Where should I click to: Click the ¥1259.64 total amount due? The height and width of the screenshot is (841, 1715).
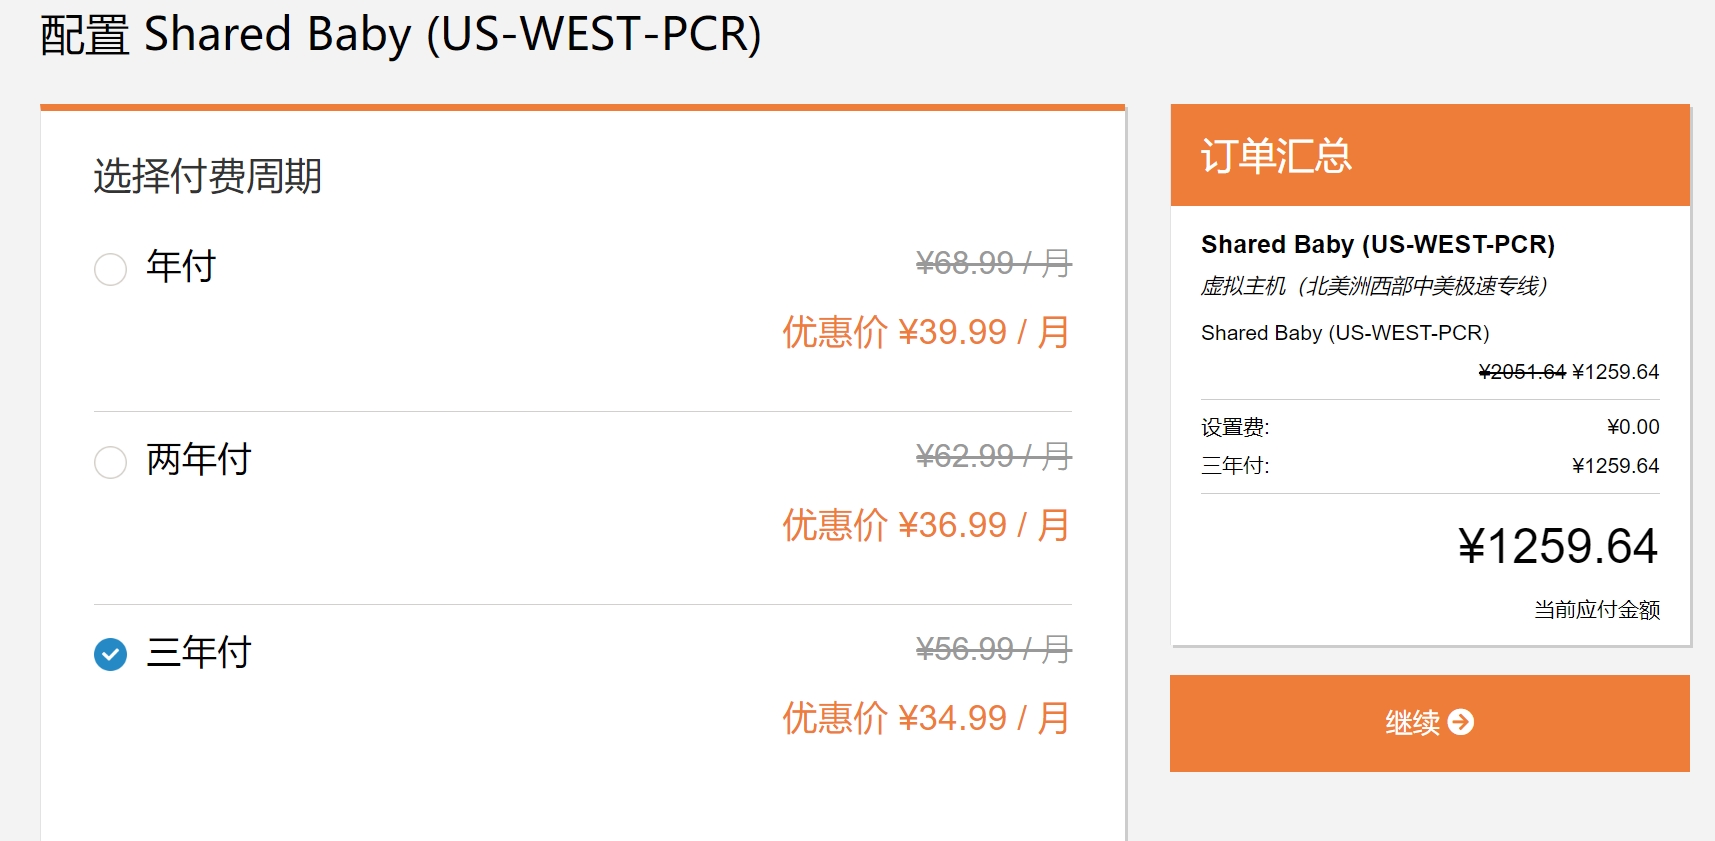tap(1558, 547)
